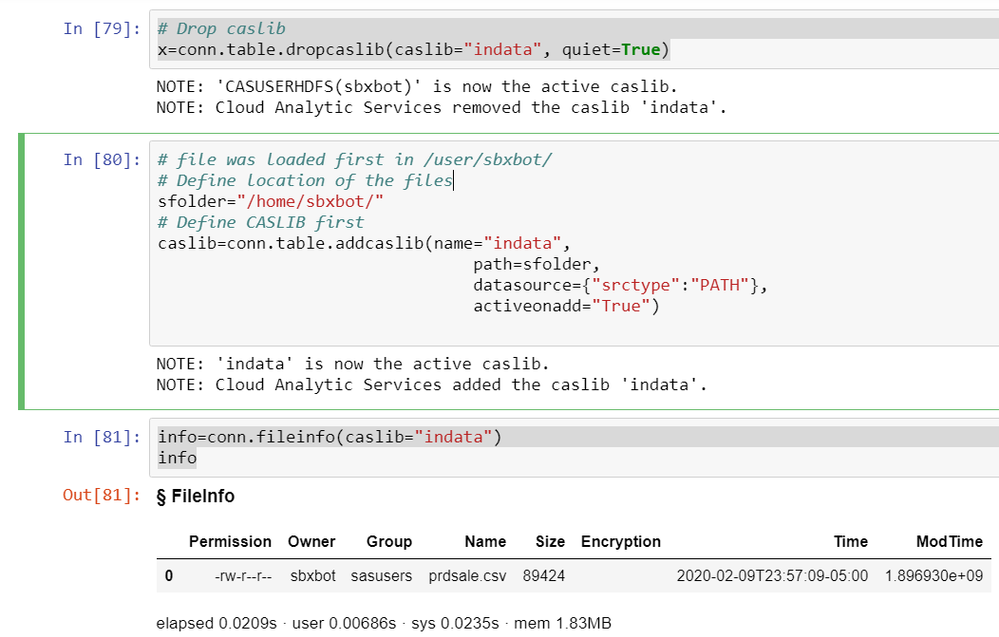Focus the conn.fileinfo code line
Viewport: 999px width, 637px height.
[x=329, y=437]
